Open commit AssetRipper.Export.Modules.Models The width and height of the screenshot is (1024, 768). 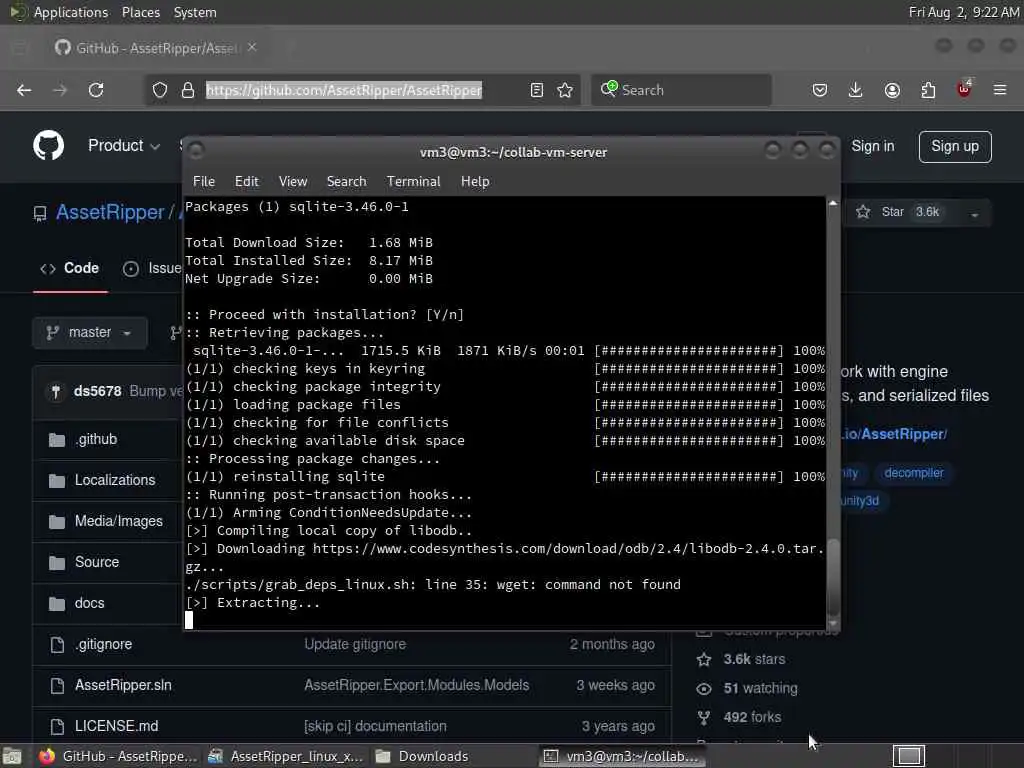coord(417,685)
